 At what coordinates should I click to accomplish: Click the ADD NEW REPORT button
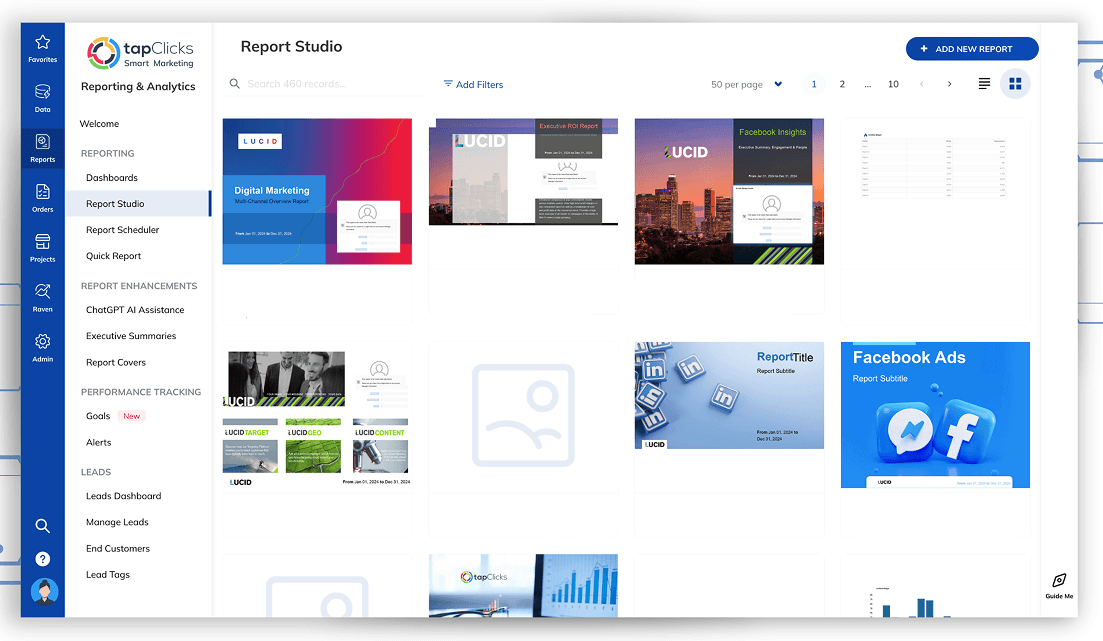(971, 48)
